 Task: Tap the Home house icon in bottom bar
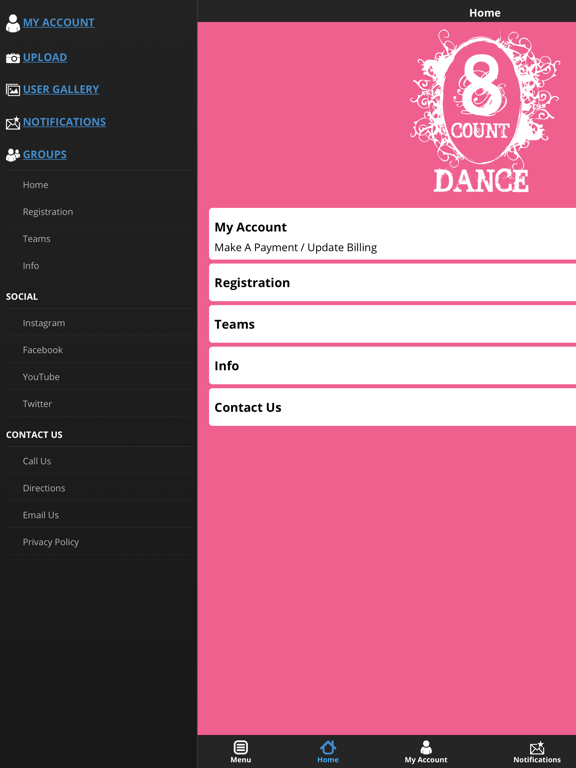328,747
